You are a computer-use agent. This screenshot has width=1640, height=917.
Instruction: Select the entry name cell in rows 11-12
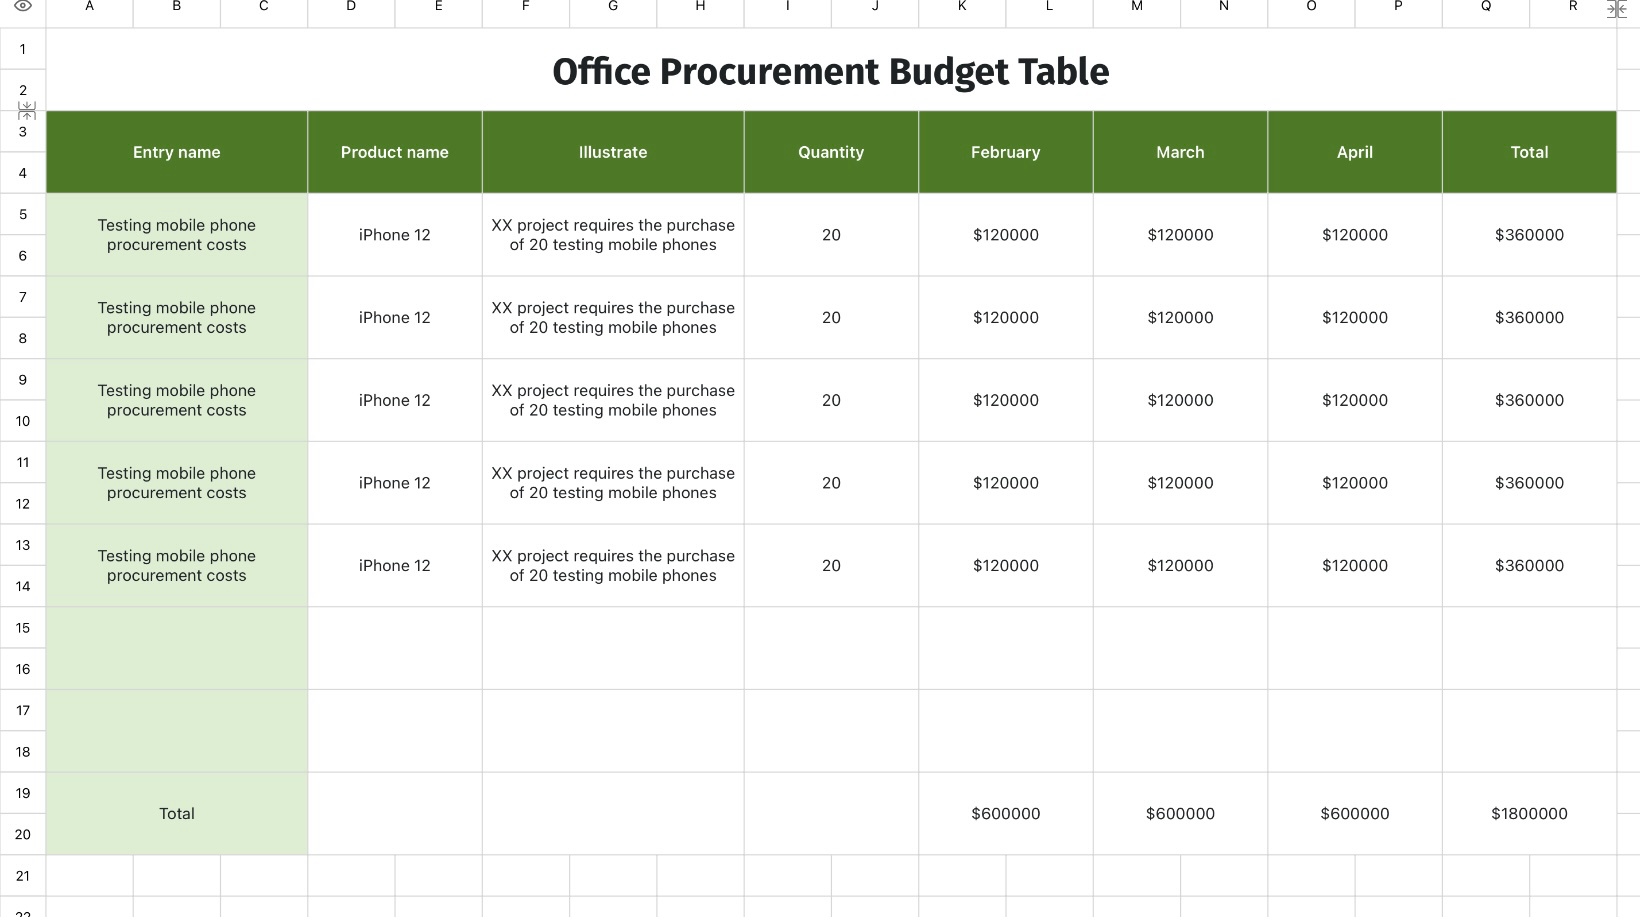[177, 483]
